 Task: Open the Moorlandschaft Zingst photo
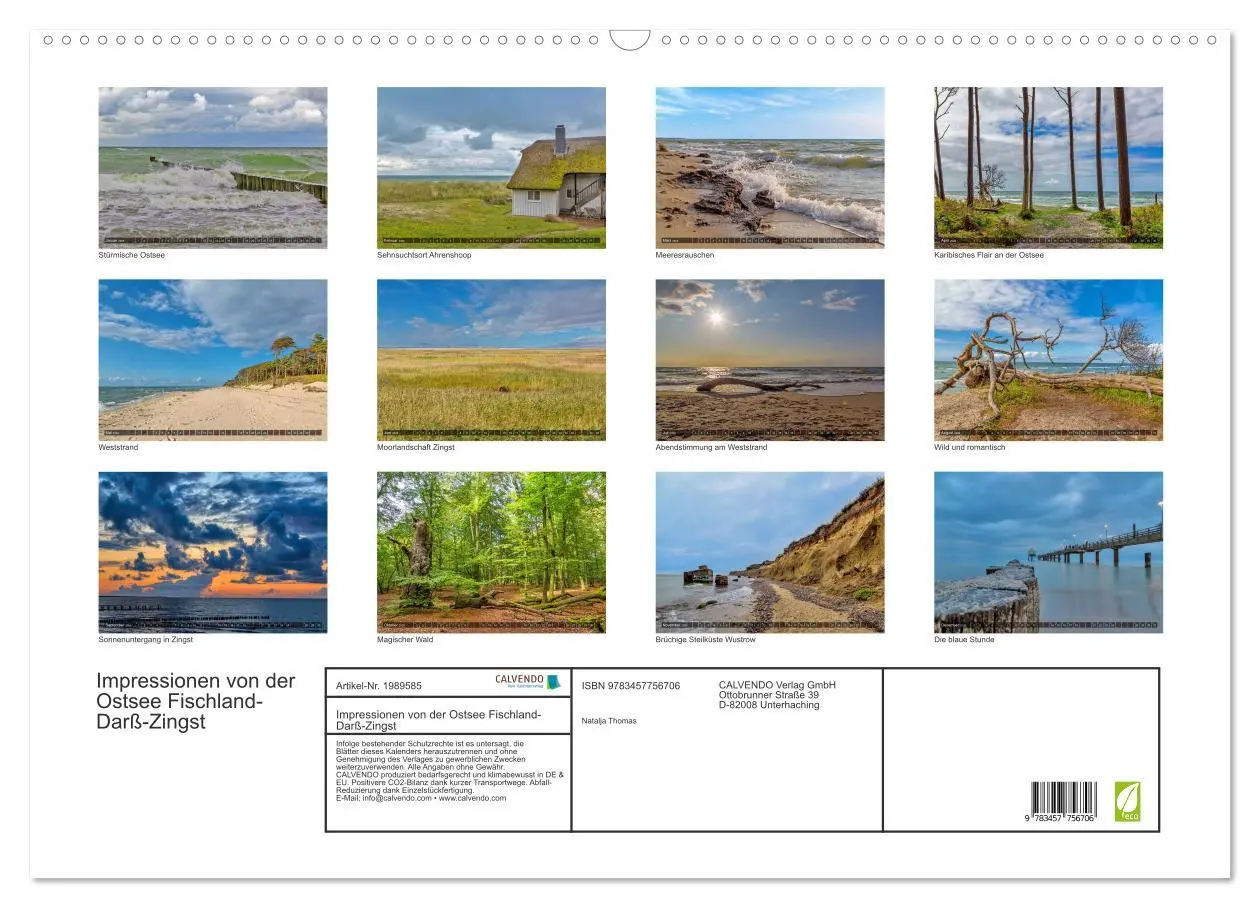point(491,359)
